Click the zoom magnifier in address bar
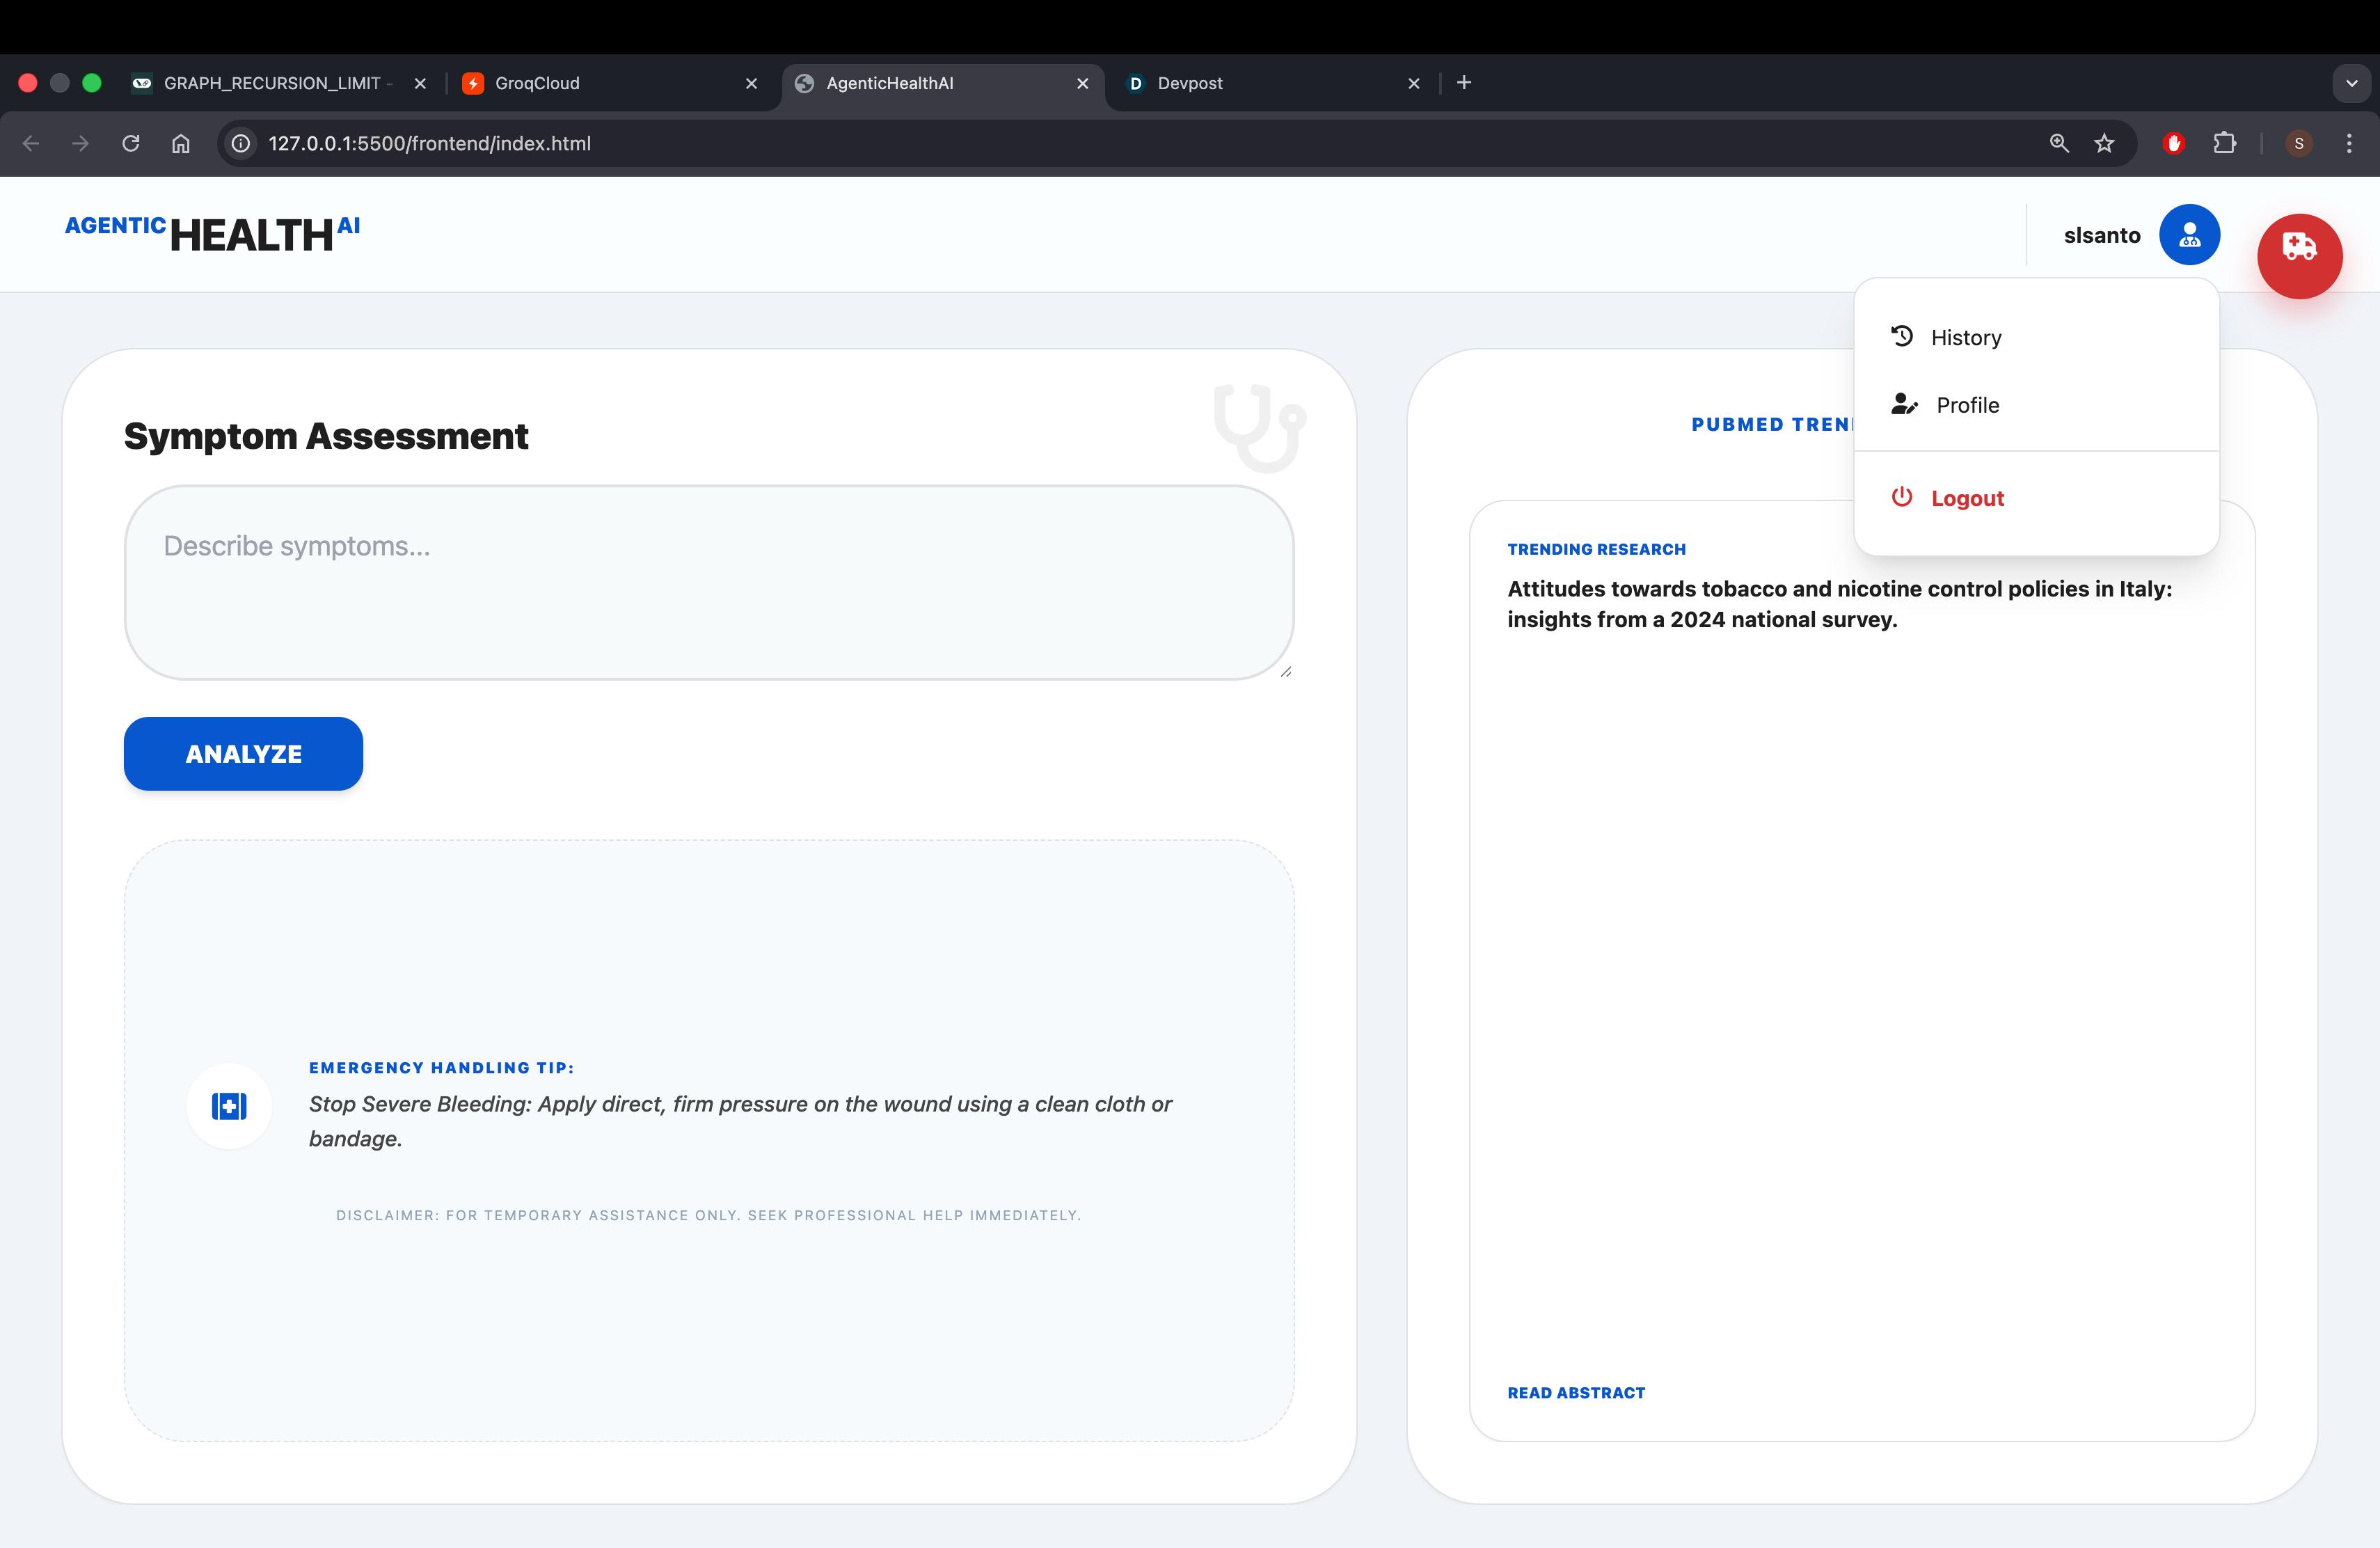Image resolution: width=2380 pixels, height=1548 pixels. pyautogui.click(x=2058, y=143)
